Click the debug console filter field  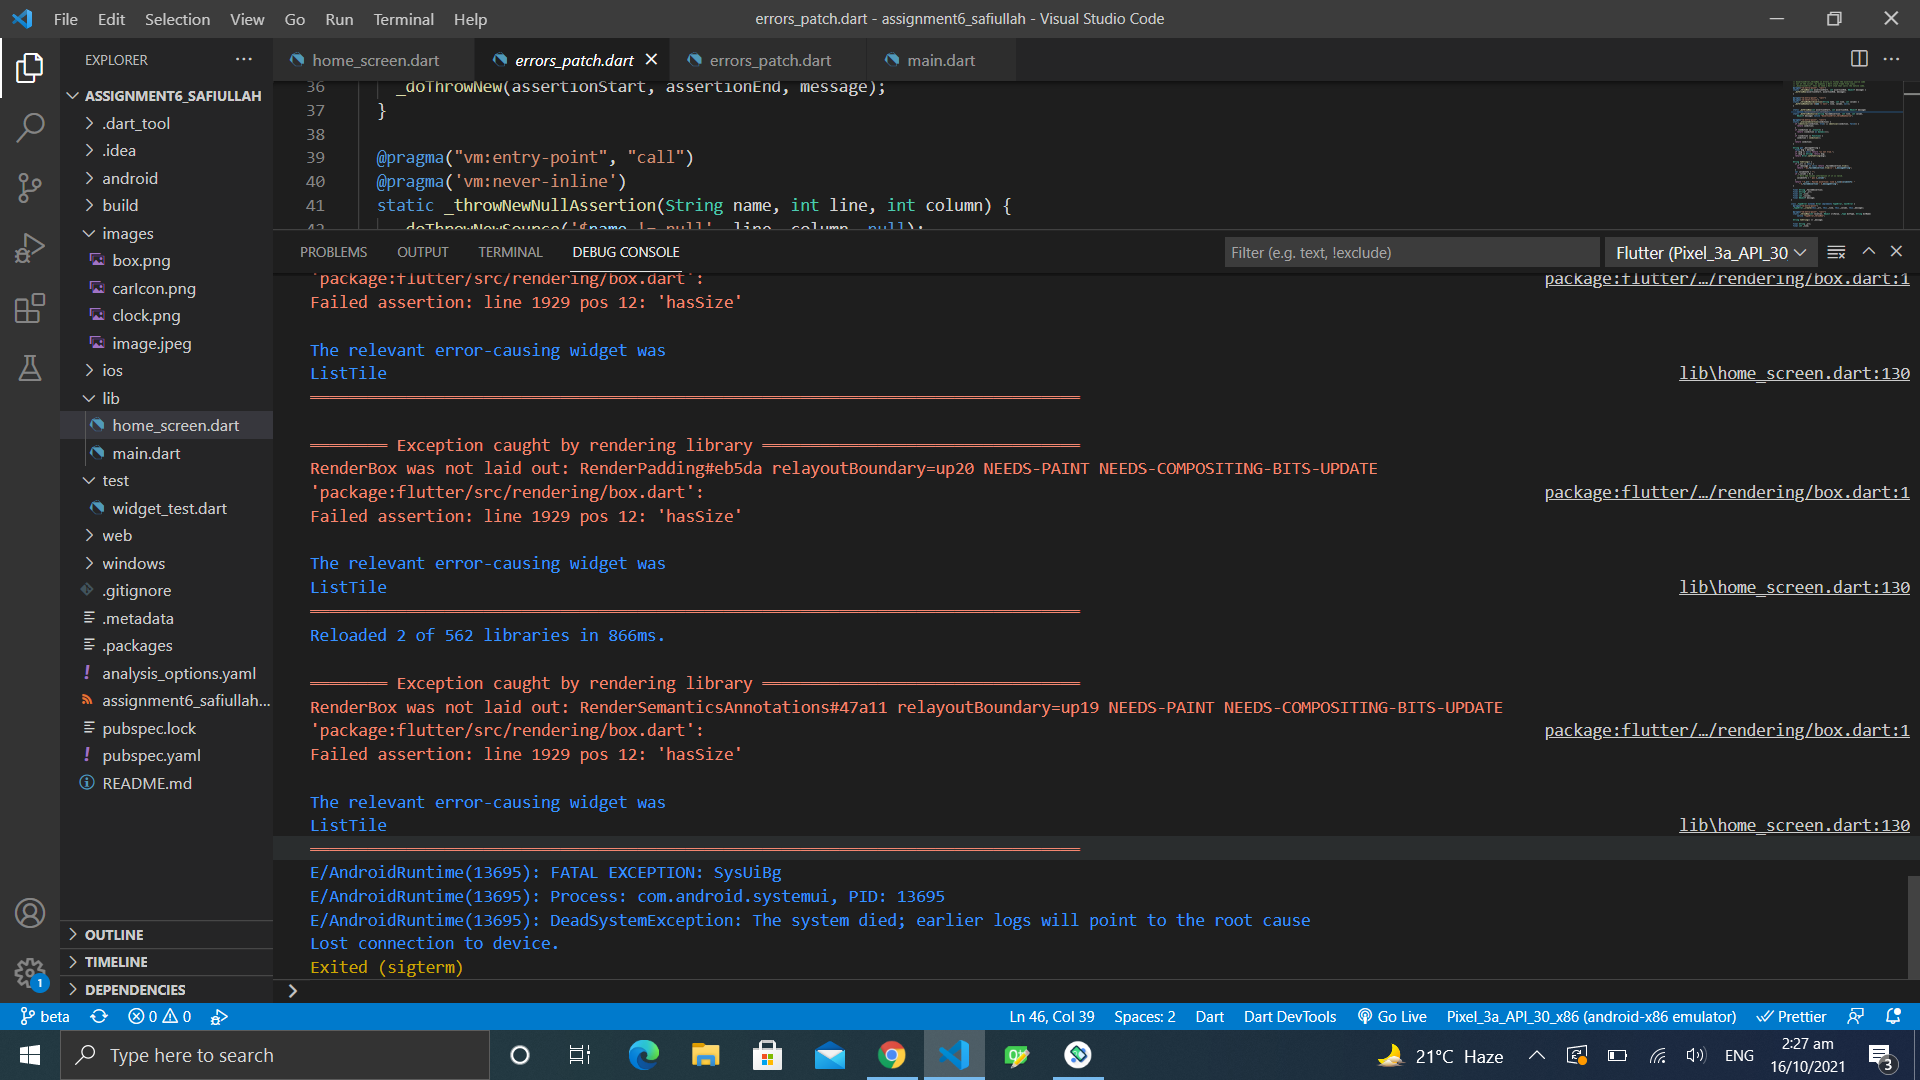1411,253
